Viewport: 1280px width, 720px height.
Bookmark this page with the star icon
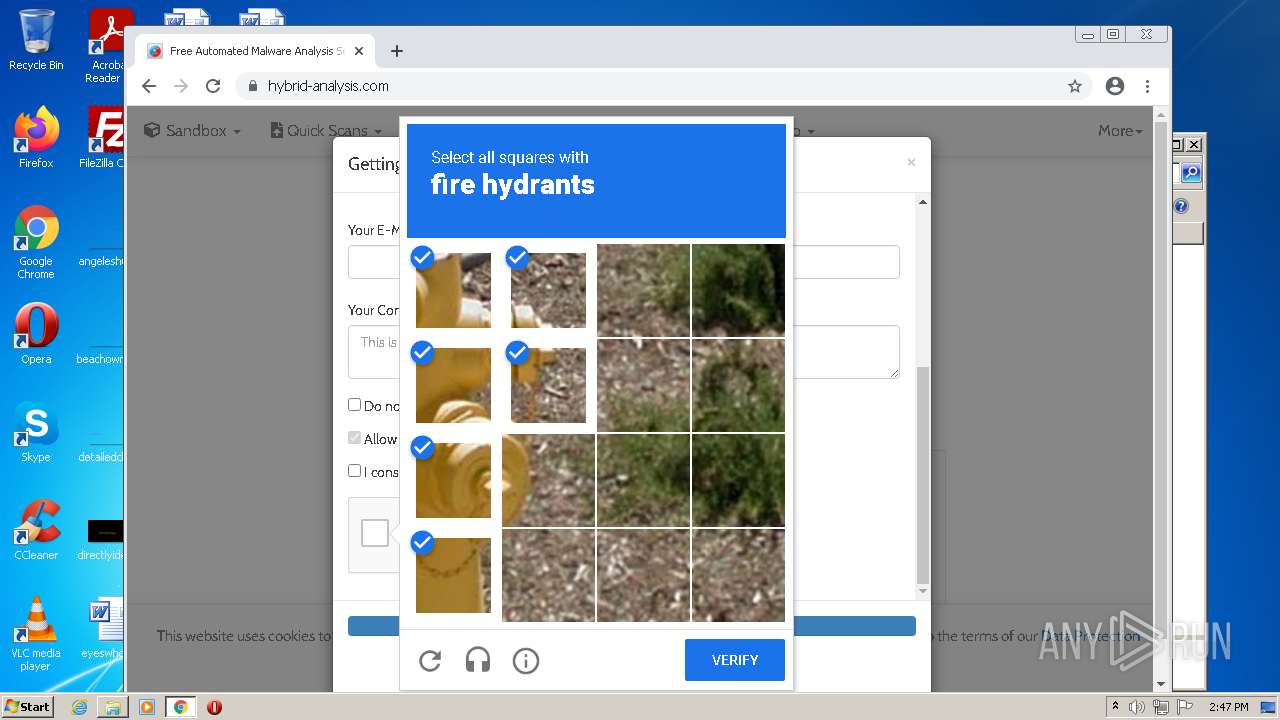(1075, 86)
